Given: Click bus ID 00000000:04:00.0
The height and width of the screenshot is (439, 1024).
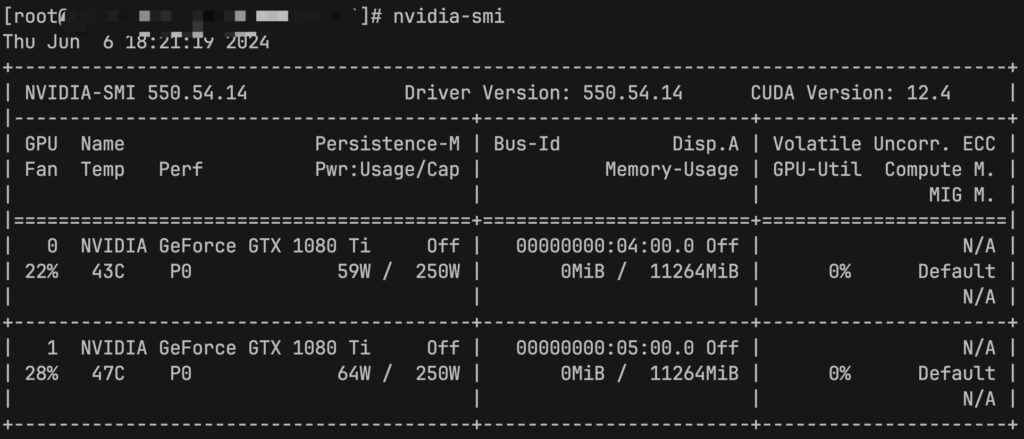Looking at the screenshot, I should [x=605, y=246].
